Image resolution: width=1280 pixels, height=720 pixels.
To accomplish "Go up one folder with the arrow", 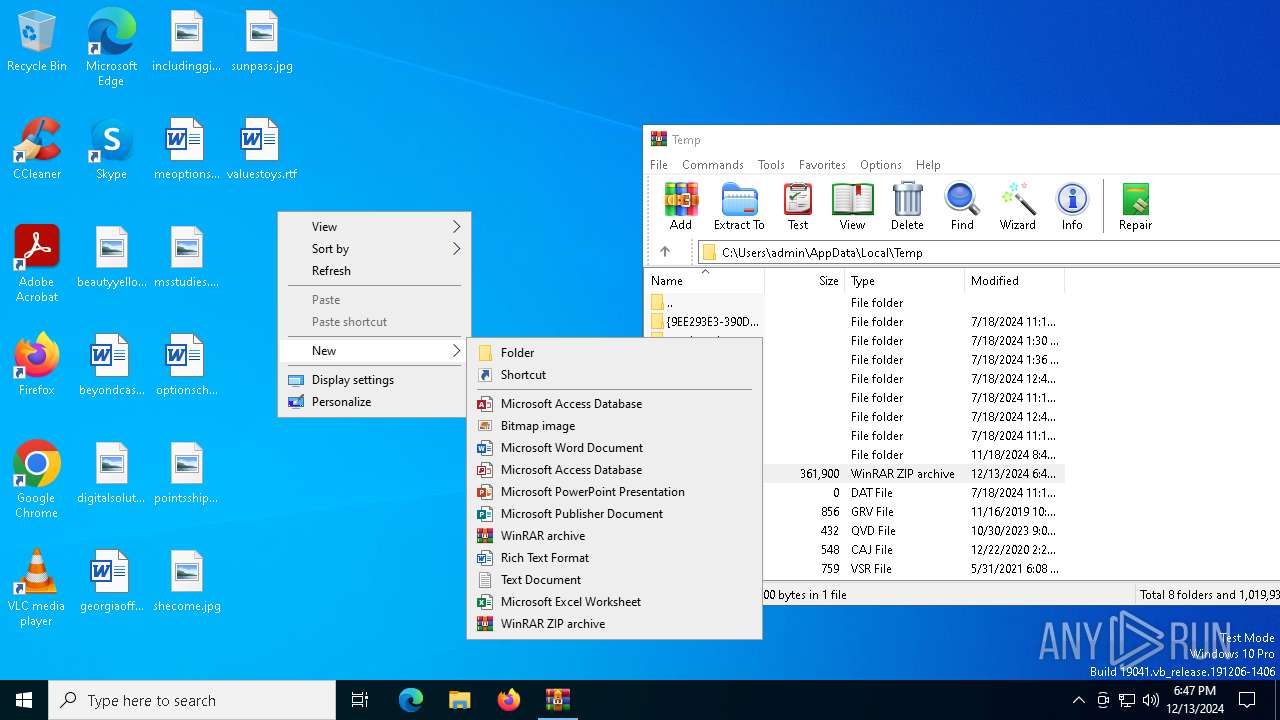I will click(x=665, y=252).
